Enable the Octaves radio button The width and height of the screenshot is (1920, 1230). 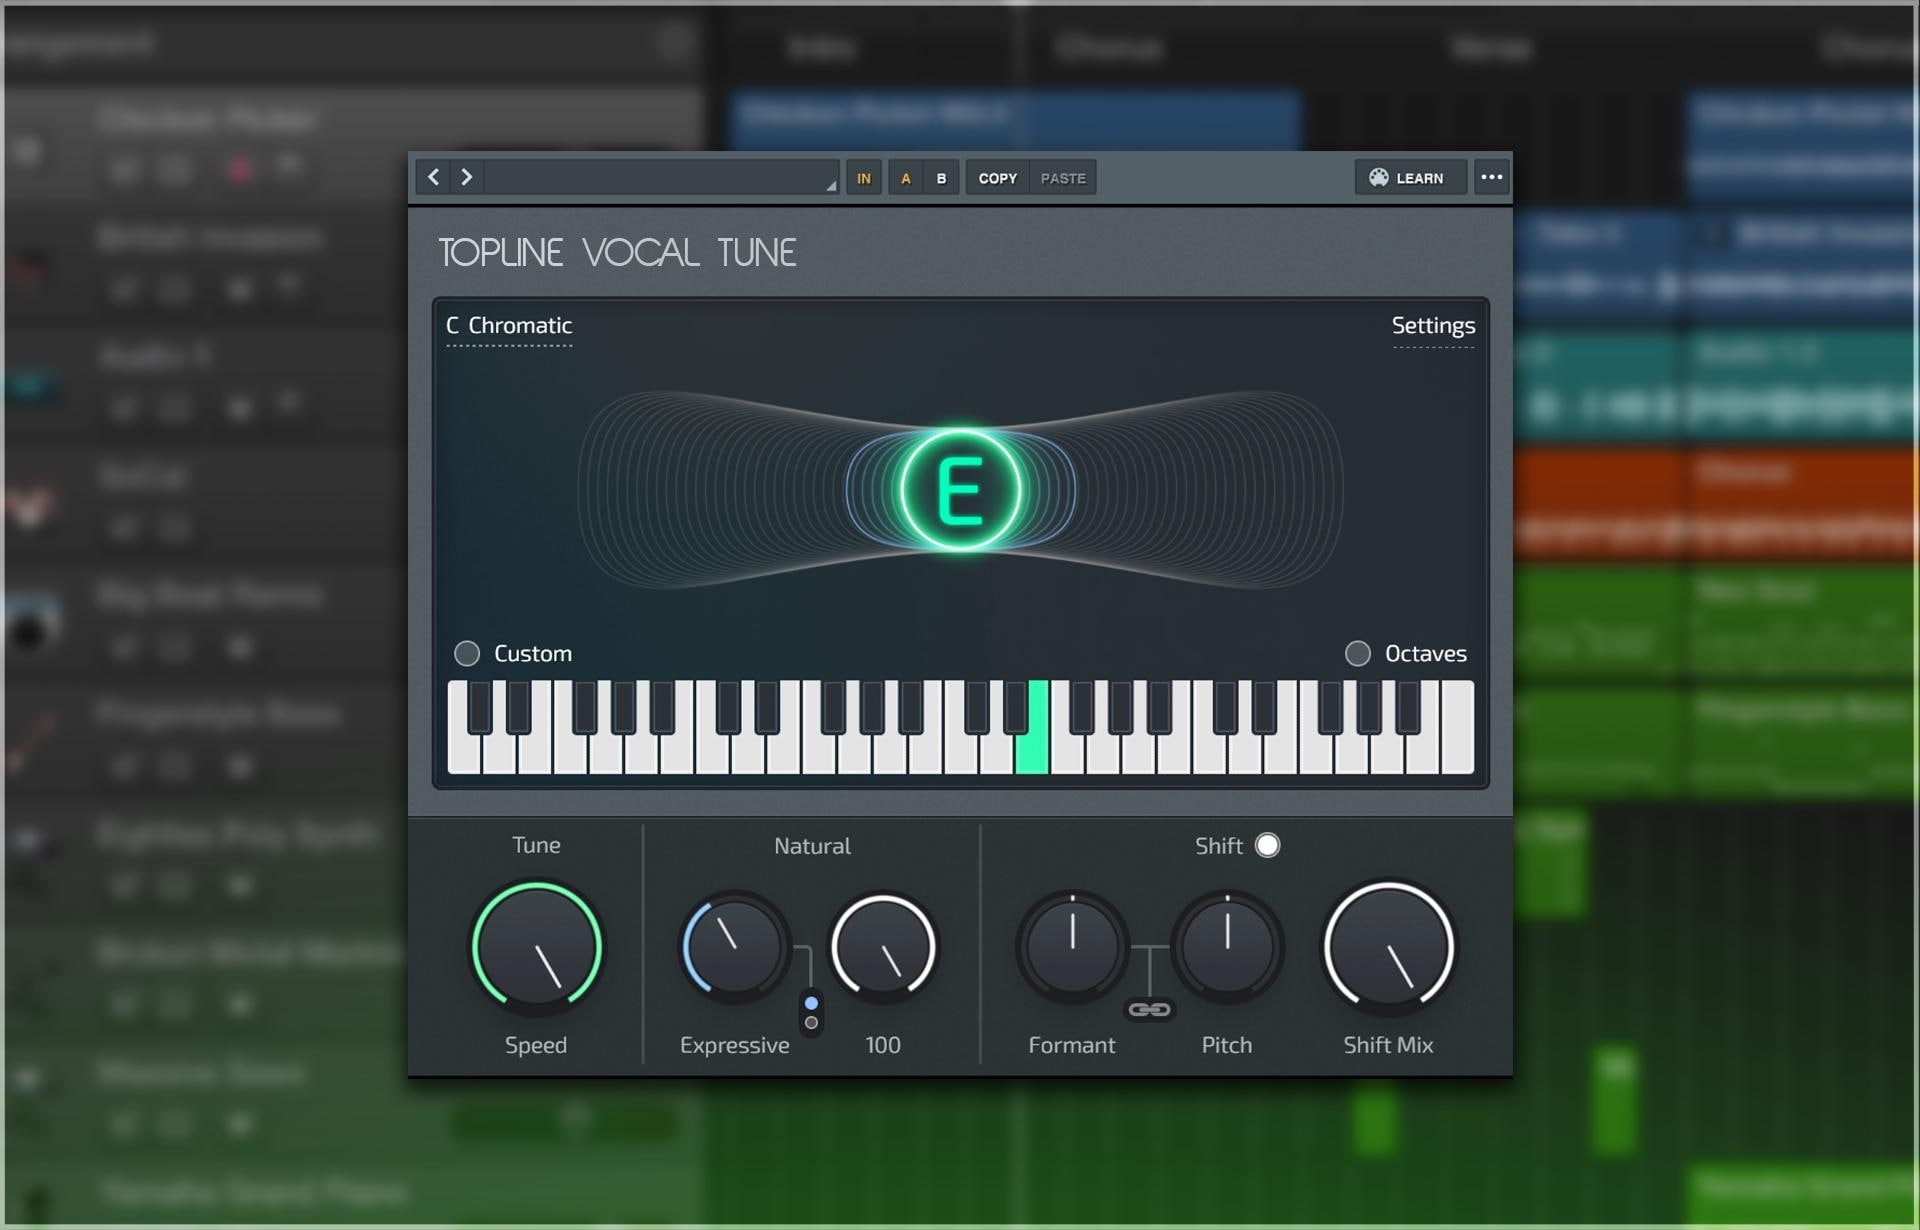pyautogui.click(x=1357, y=653)
